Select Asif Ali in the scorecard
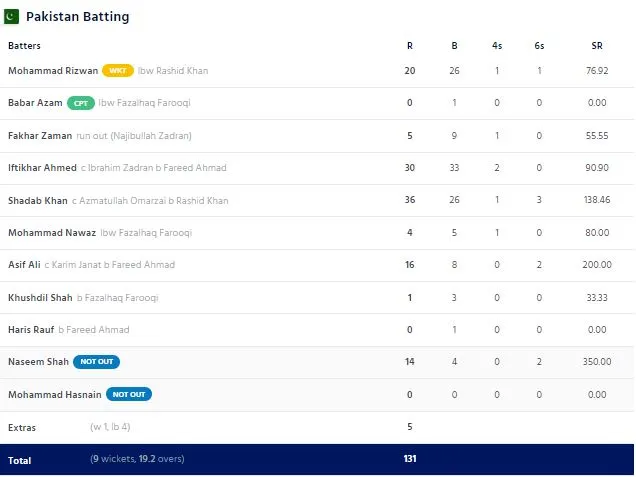Viewport: 636px width, 477px height. [26, 265]
